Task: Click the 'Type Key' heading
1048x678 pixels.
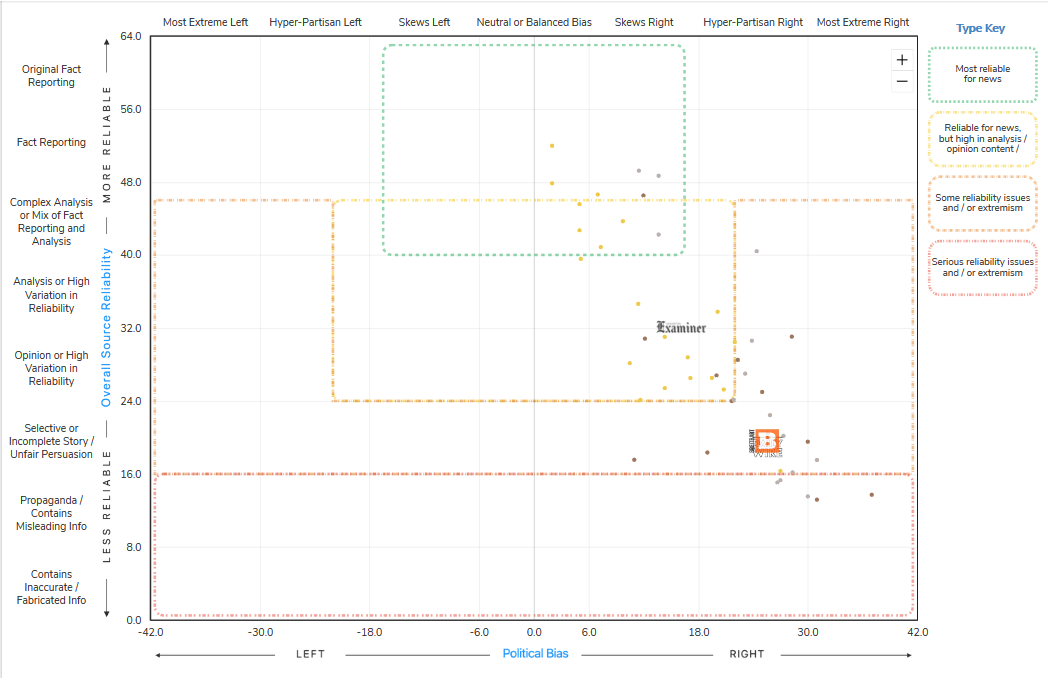Action: pos(980,29)
